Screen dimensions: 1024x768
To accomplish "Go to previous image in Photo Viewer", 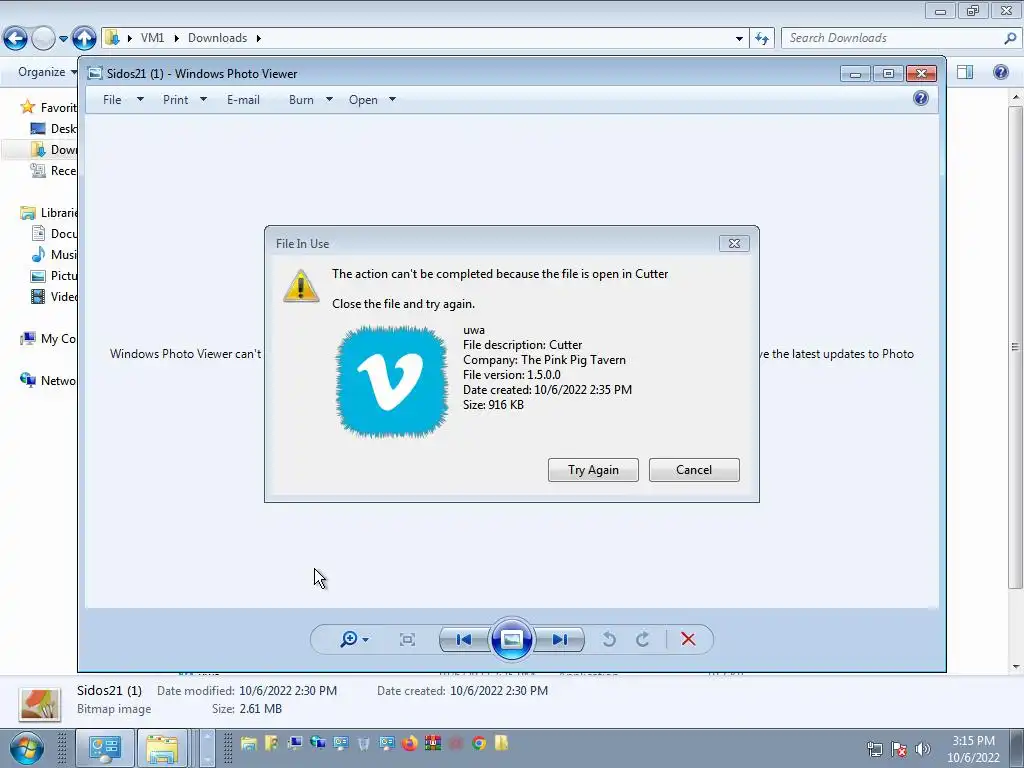I will coord(464,639).
